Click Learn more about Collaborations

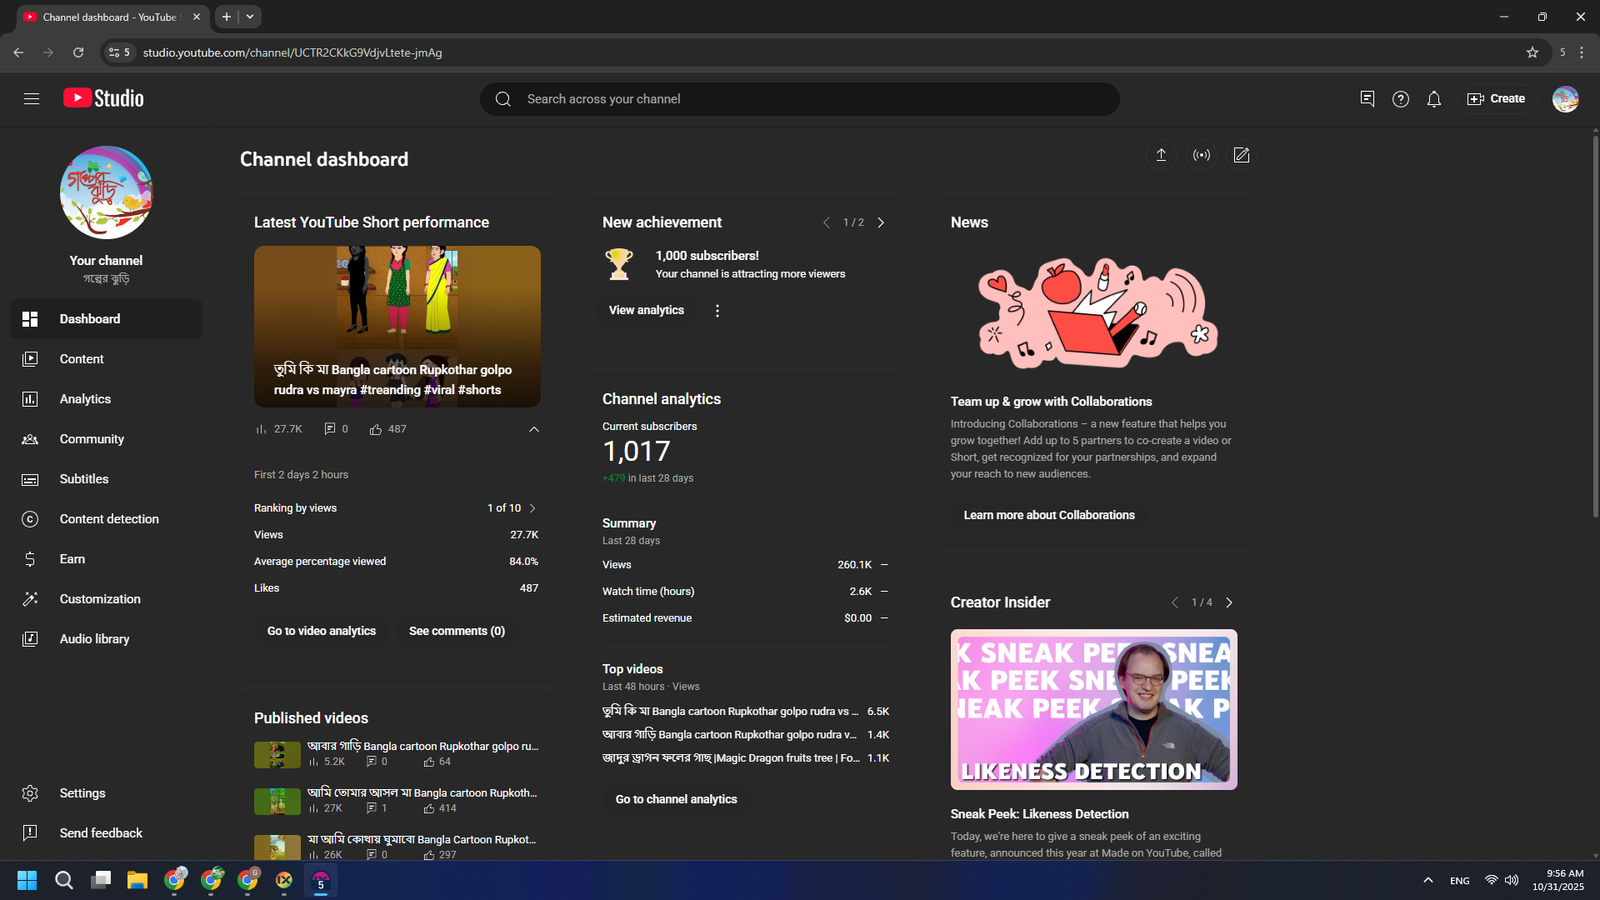click(1048, 515)
